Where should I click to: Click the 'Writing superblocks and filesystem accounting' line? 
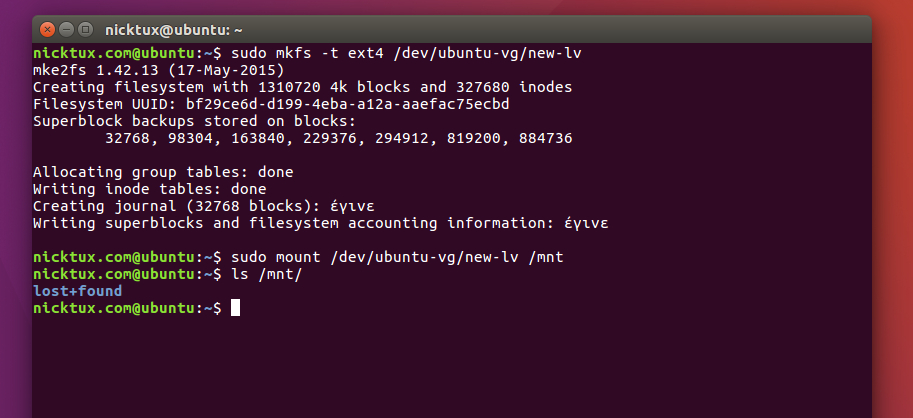tap(320, 223)
